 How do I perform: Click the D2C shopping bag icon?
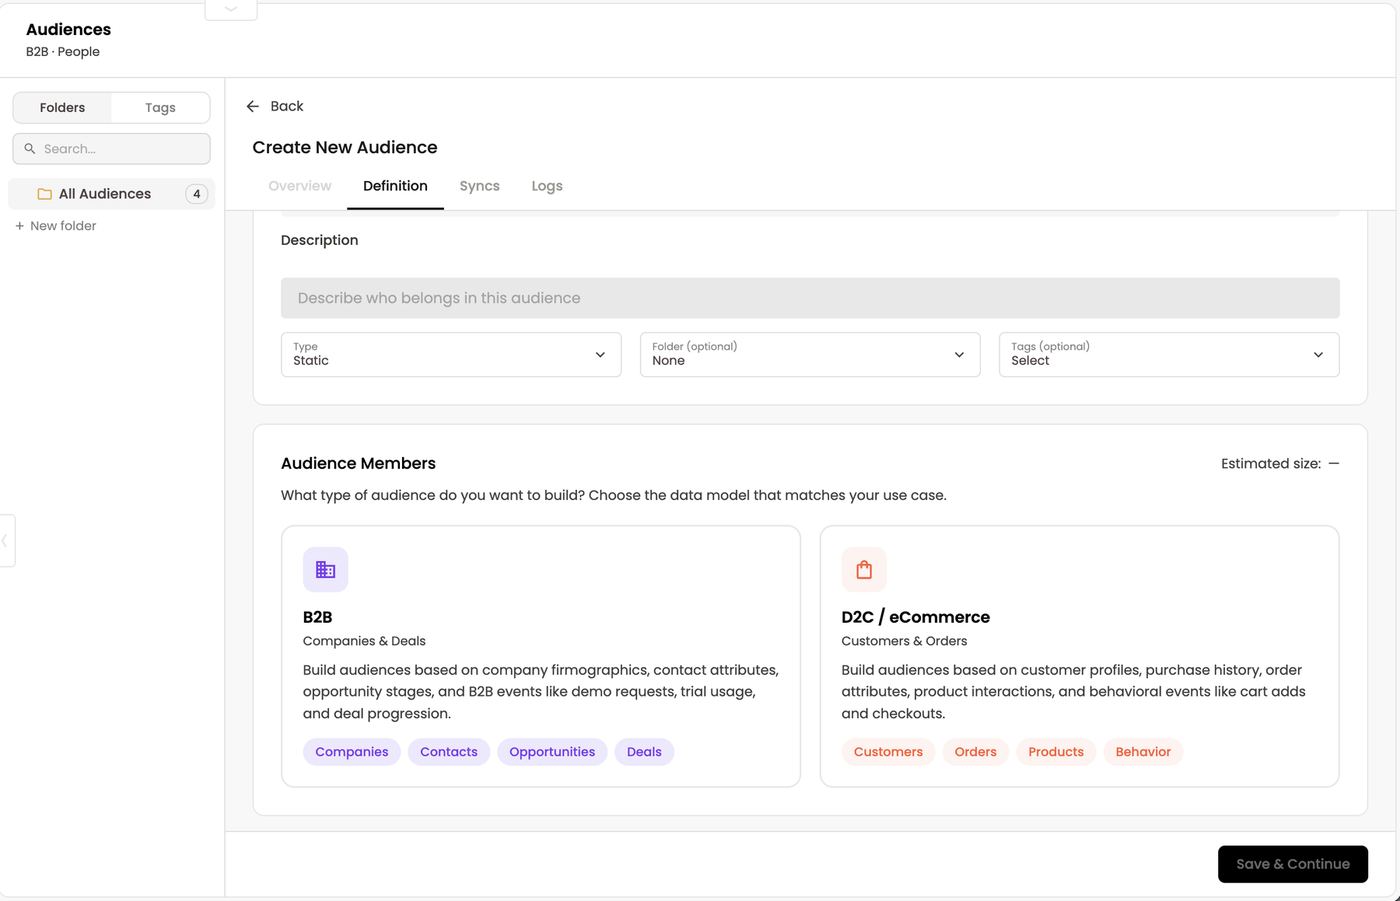pyautogui.click(x=864, y=569)
